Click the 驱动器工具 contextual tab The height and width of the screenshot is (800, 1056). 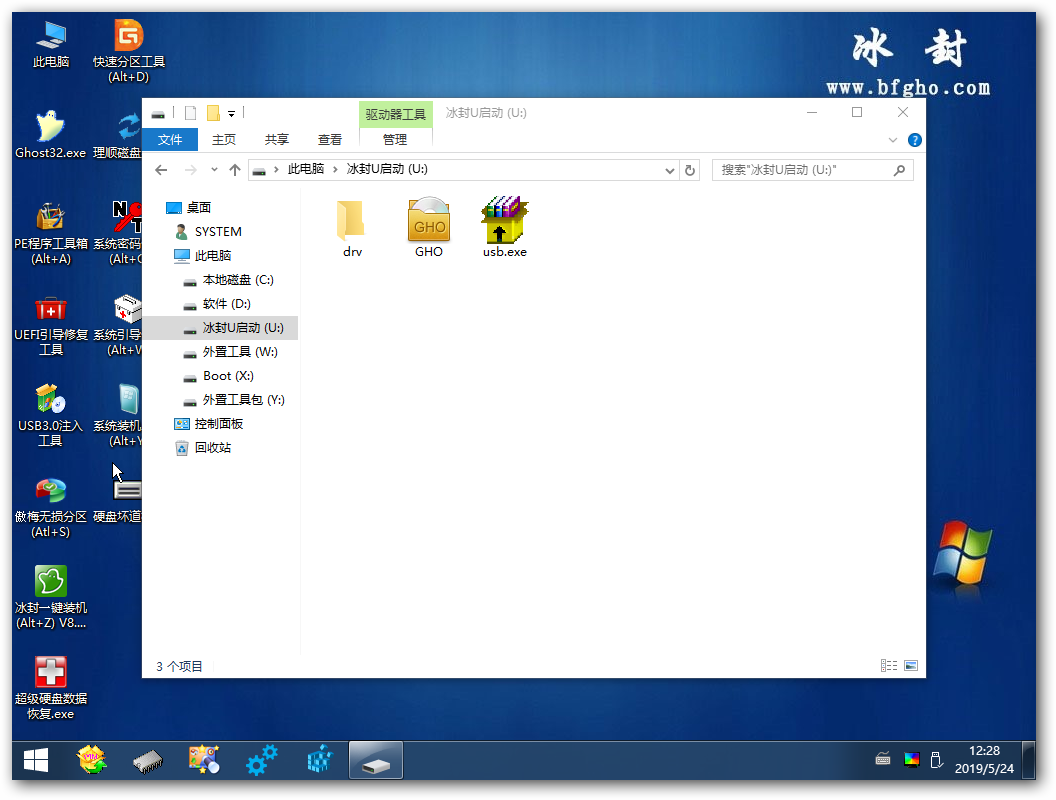pyautogui.click(x=395, y=114)
